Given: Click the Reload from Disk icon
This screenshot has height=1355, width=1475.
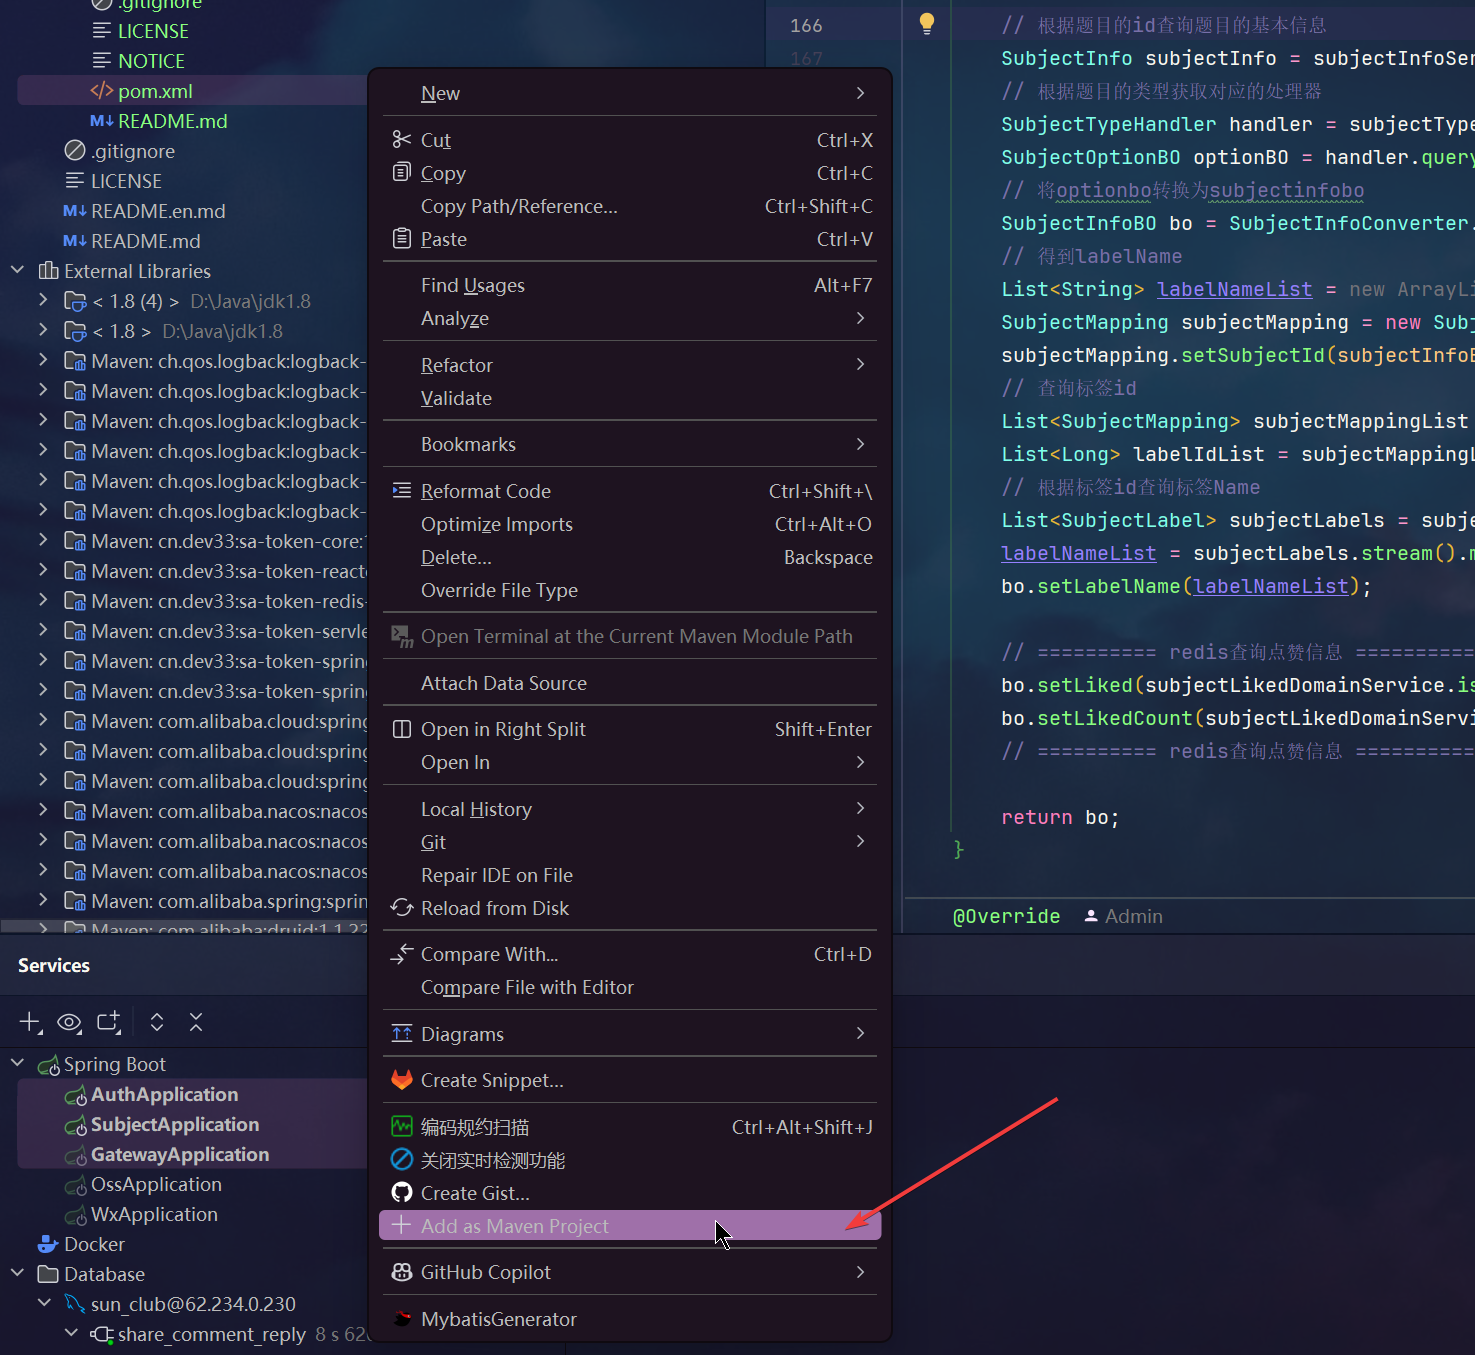Looking at the screenshot, I should [x=401, y=907].
